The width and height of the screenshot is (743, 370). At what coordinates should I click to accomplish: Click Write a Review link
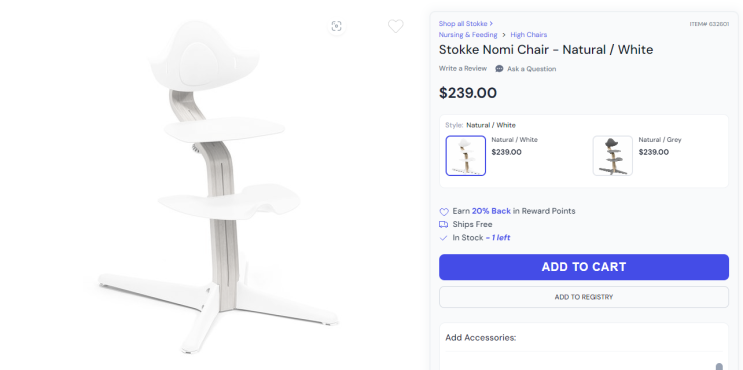coord(462,69)
